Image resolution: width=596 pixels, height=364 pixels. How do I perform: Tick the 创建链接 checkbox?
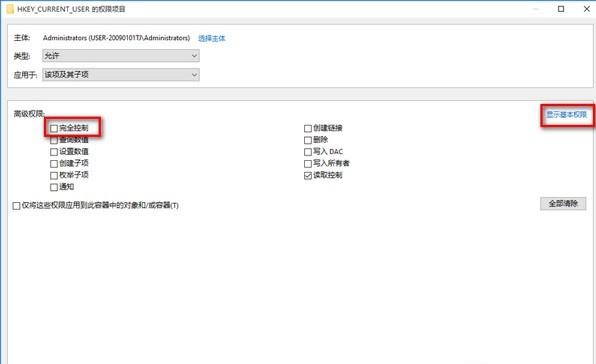coord(308,128)
